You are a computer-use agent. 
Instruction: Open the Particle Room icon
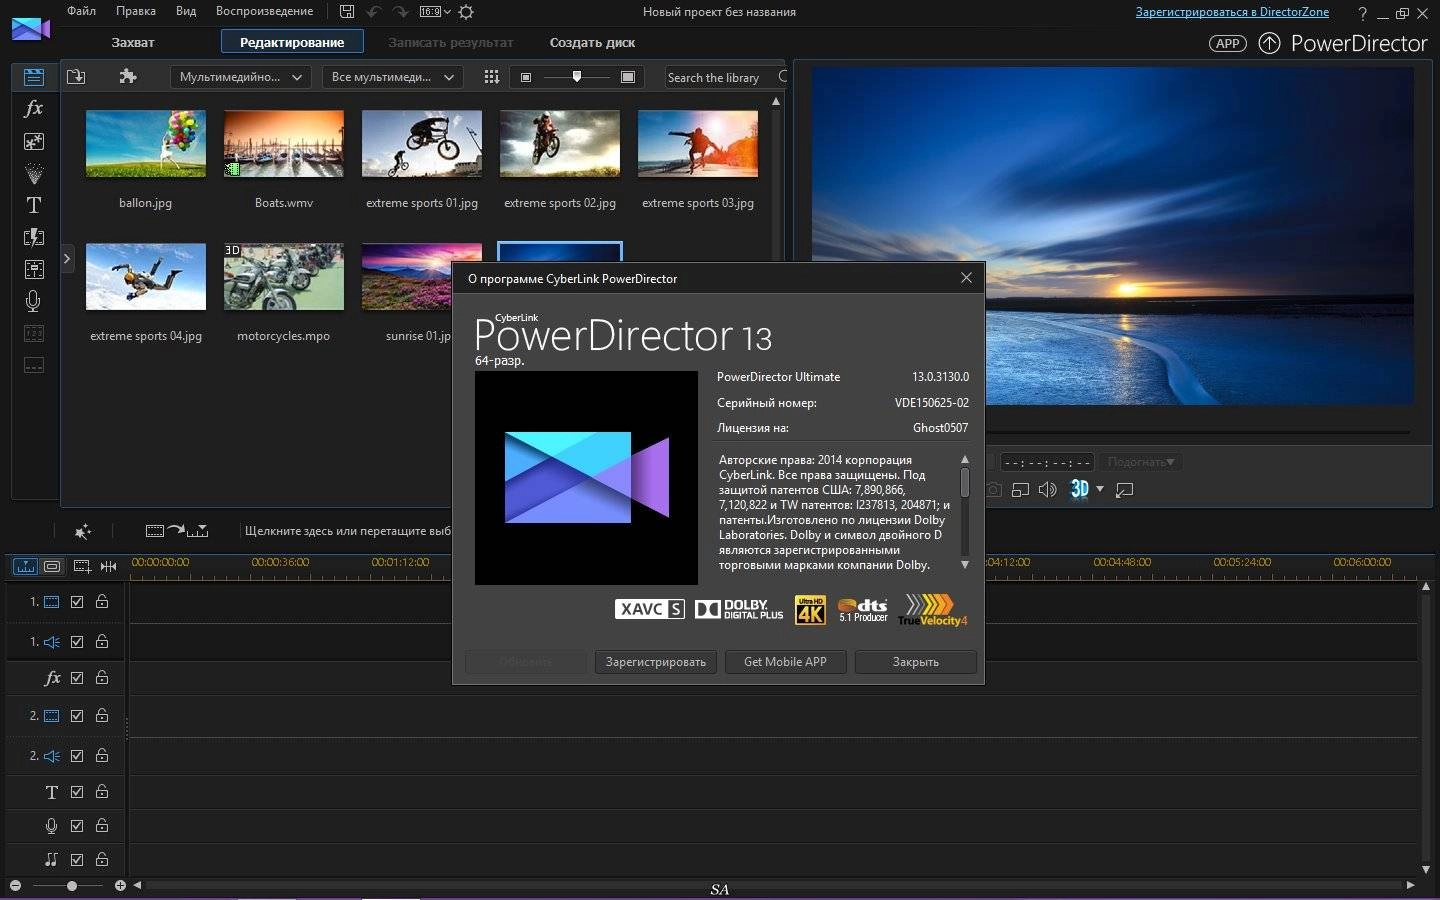pos(34,173)
